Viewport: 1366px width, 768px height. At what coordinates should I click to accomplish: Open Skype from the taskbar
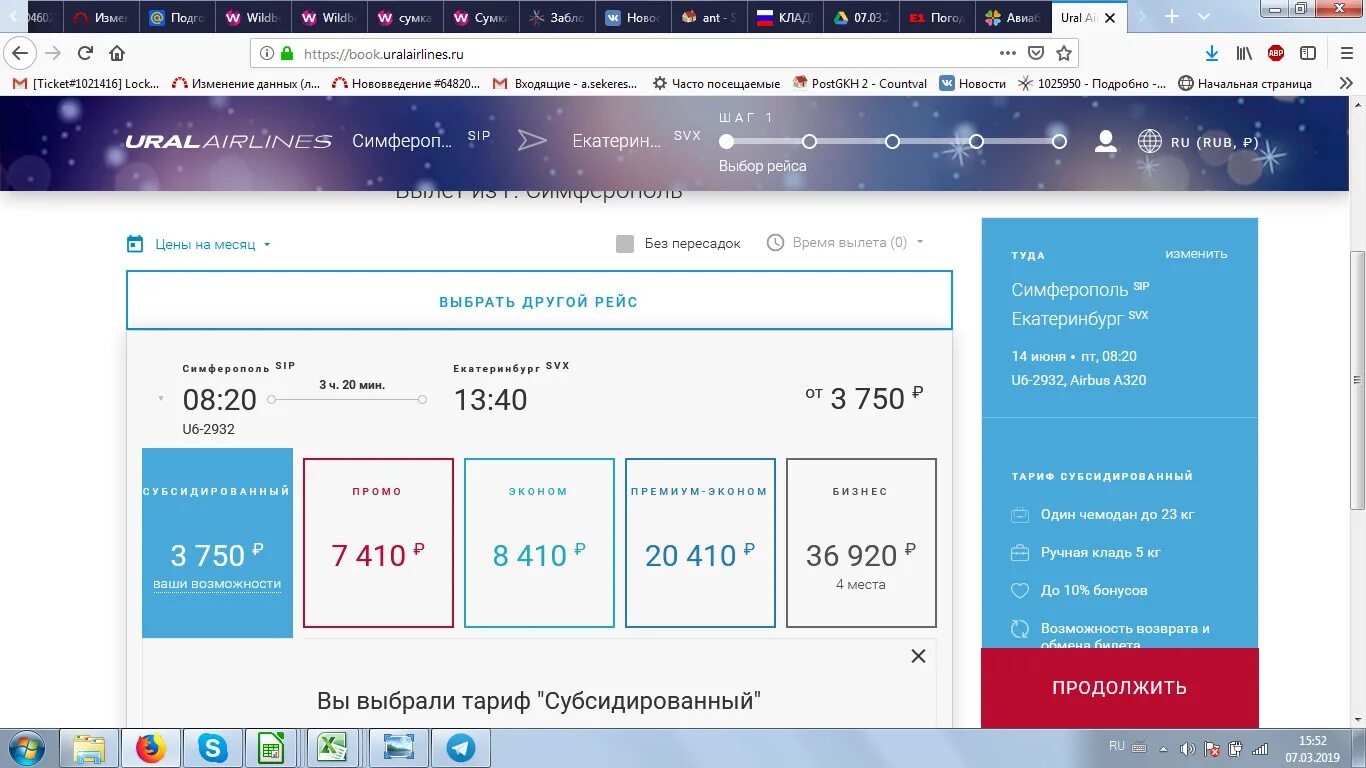pyautogui.click(x=212, y=748)
